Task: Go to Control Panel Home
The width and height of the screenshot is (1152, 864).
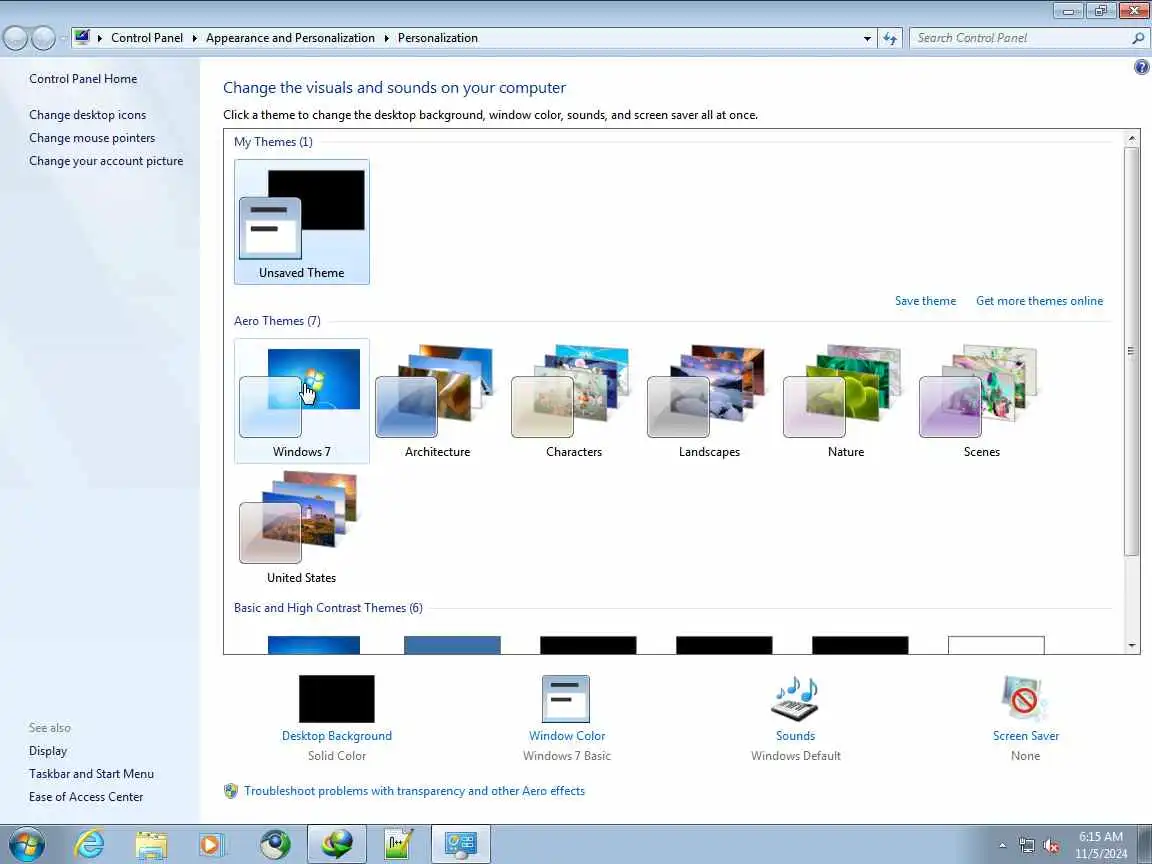Action: pyautogui.click(x=83, y=79)
